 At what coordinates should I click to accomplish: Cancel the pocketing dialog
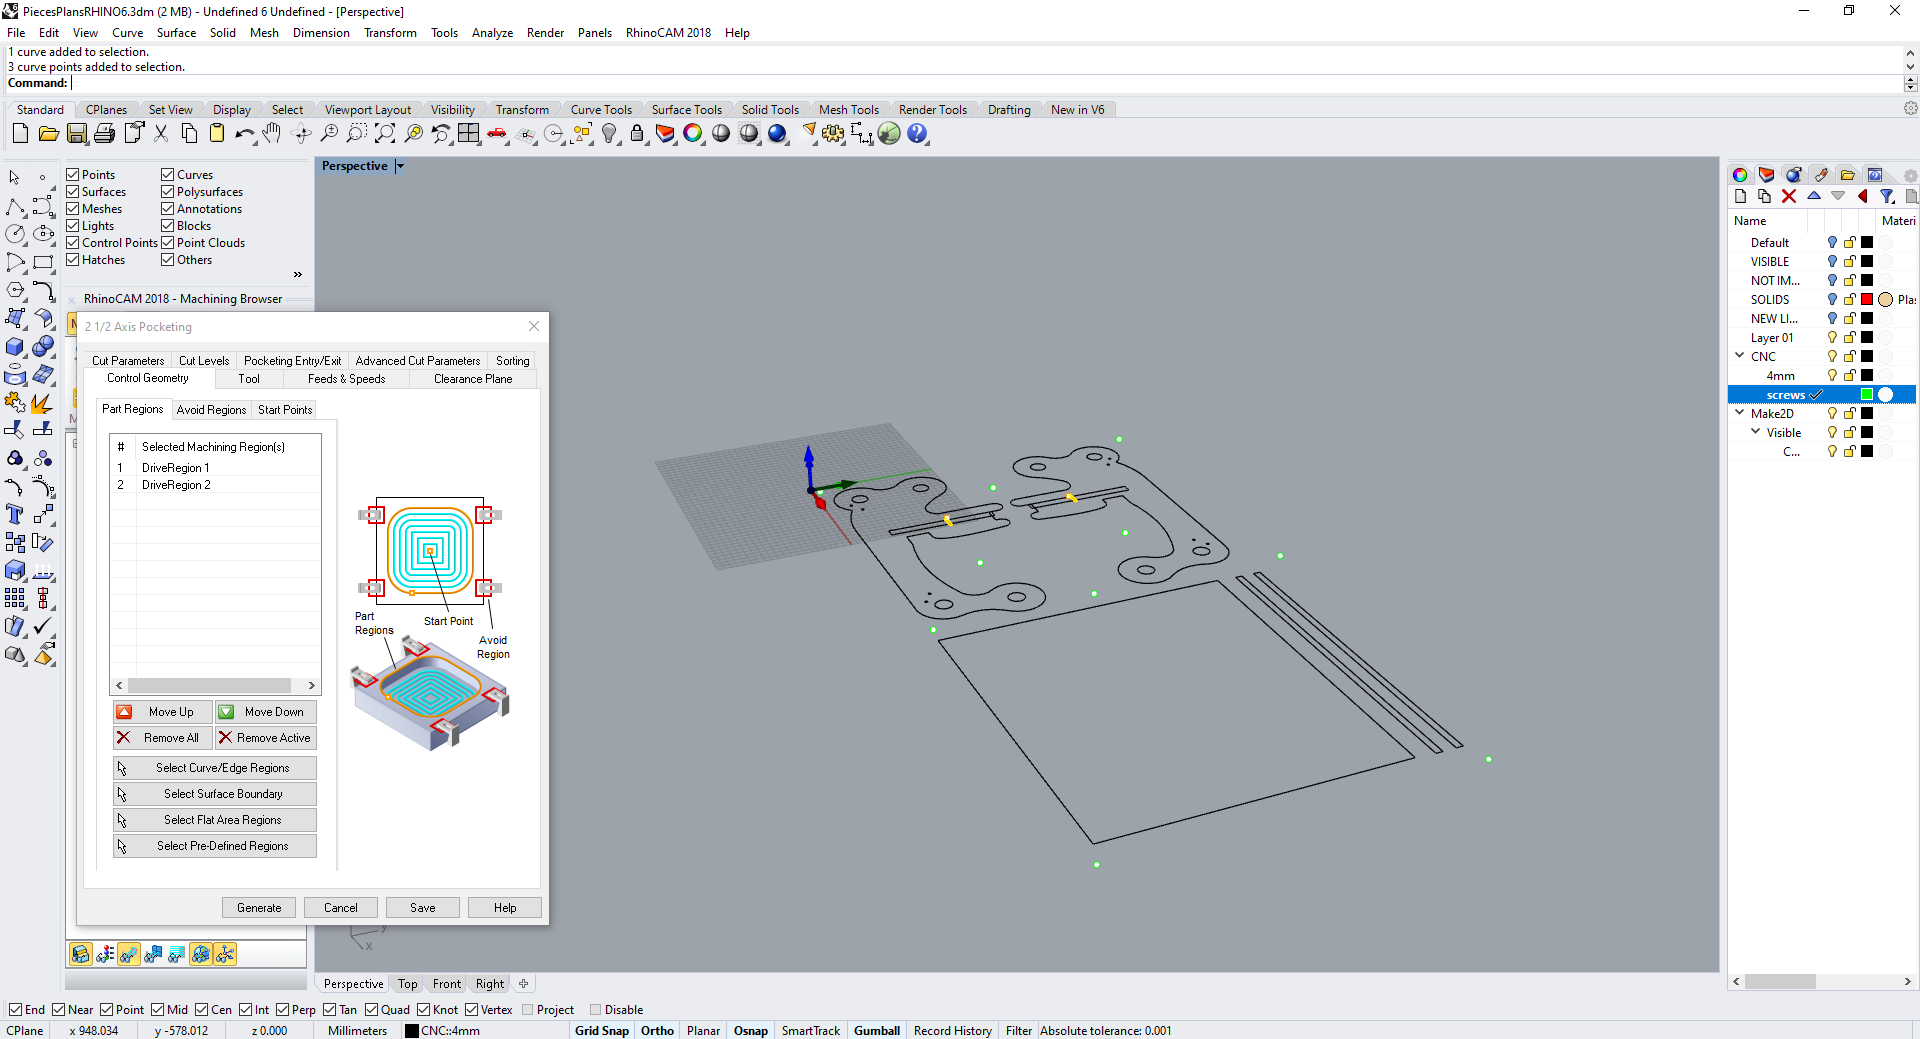(x=340, y=908)
